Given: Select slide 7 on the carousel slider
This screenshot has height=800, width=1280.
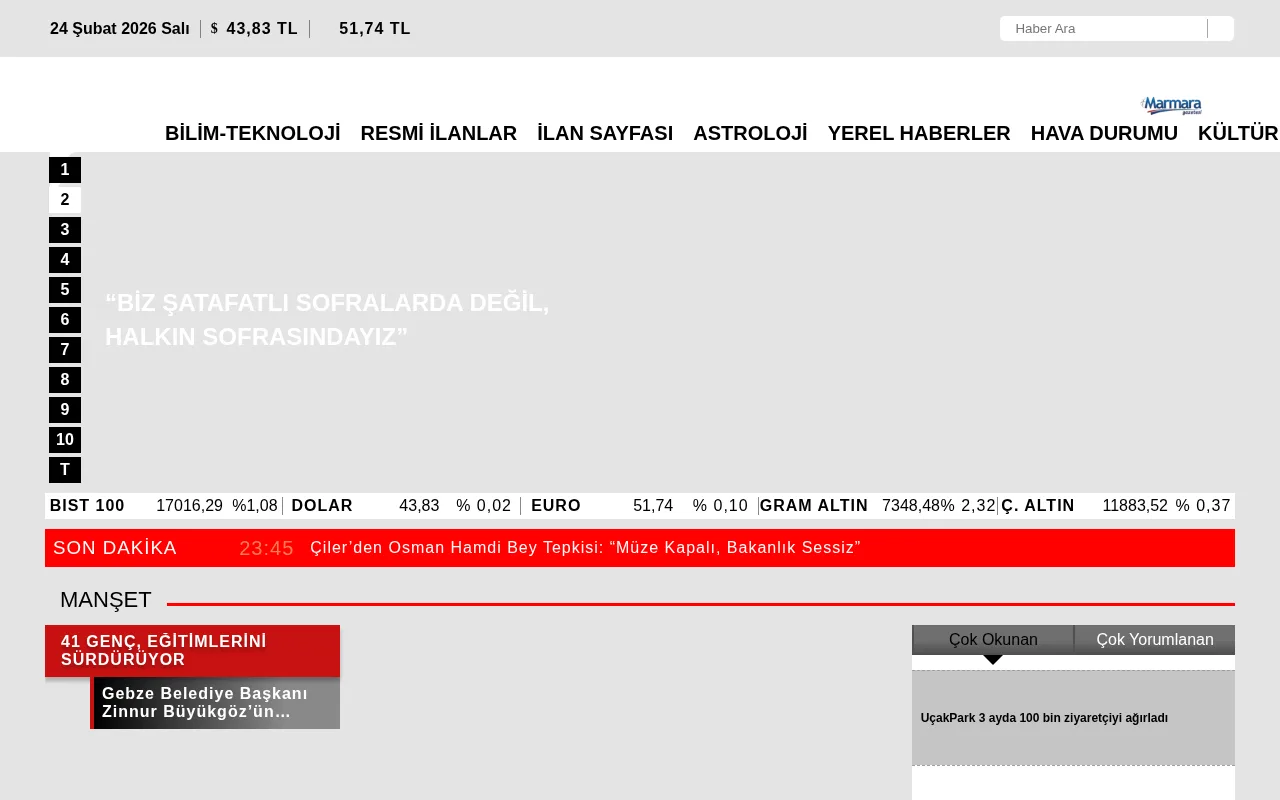Looking at the screenshot, I should (65, 350).
